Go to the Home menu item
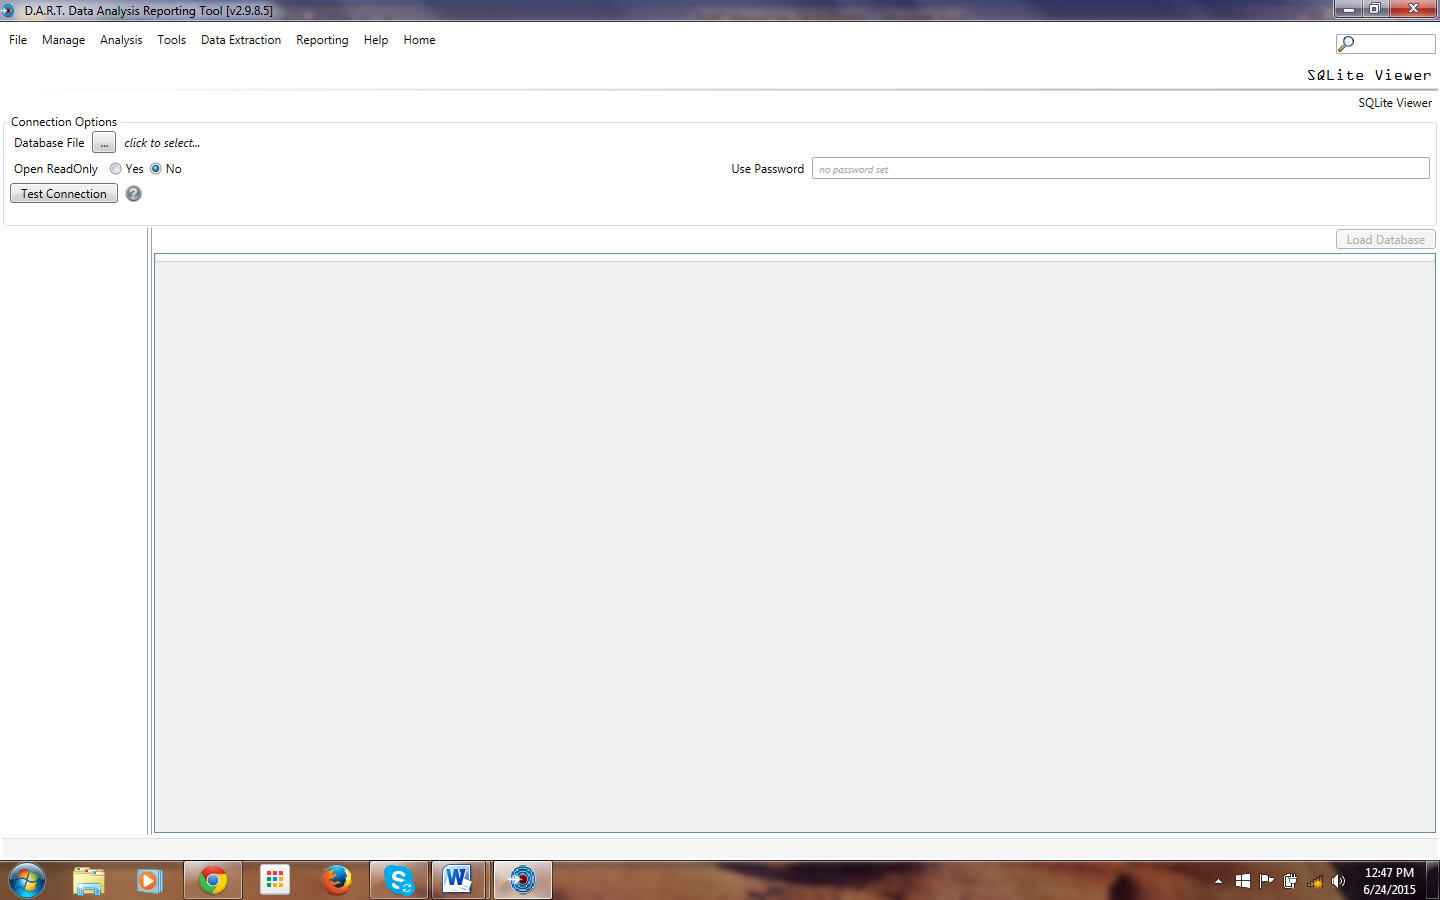Screen dimensions: 1440x900 (419, 40)
